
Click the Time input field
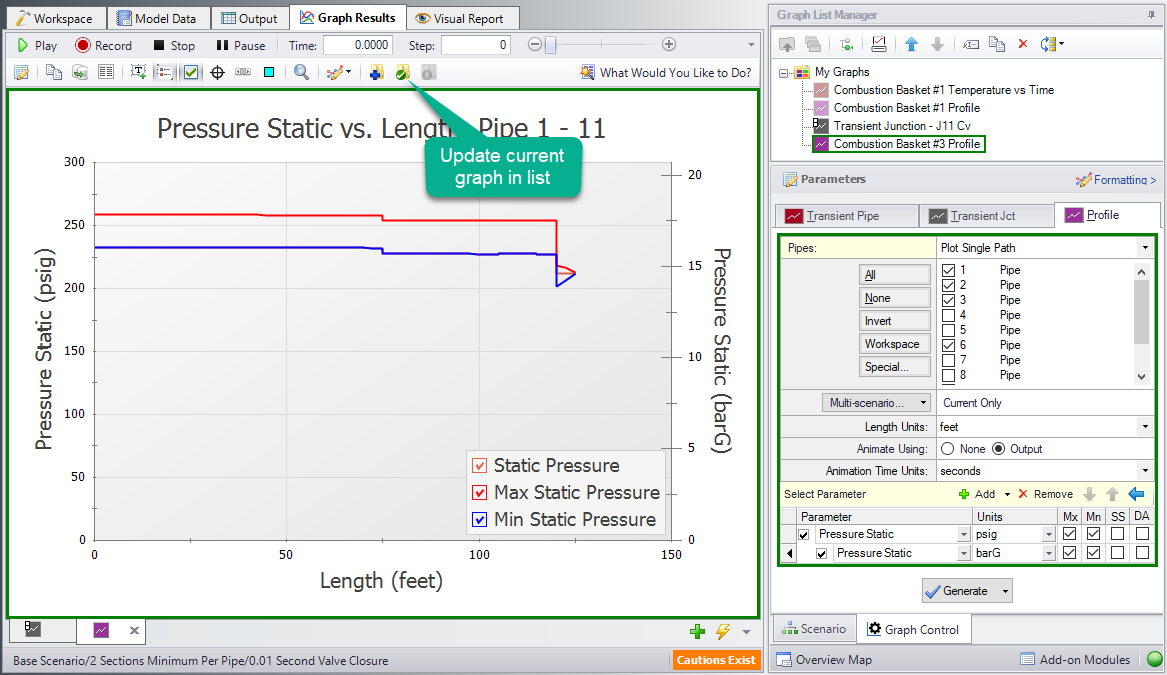[357, 45]
